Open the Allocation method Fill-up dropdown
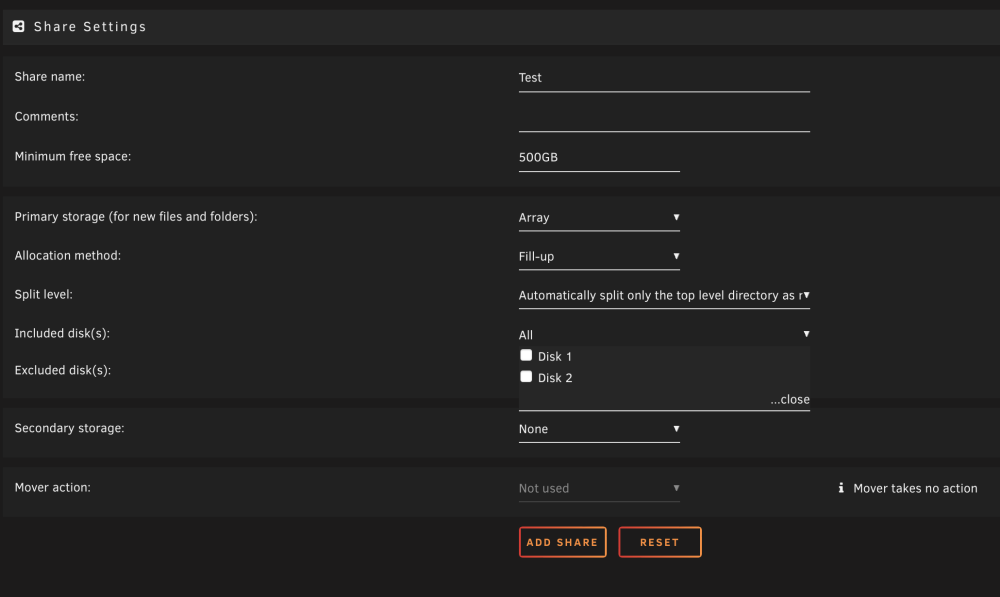This screenshot has height=597, width=1000. (x=599, y=256)
